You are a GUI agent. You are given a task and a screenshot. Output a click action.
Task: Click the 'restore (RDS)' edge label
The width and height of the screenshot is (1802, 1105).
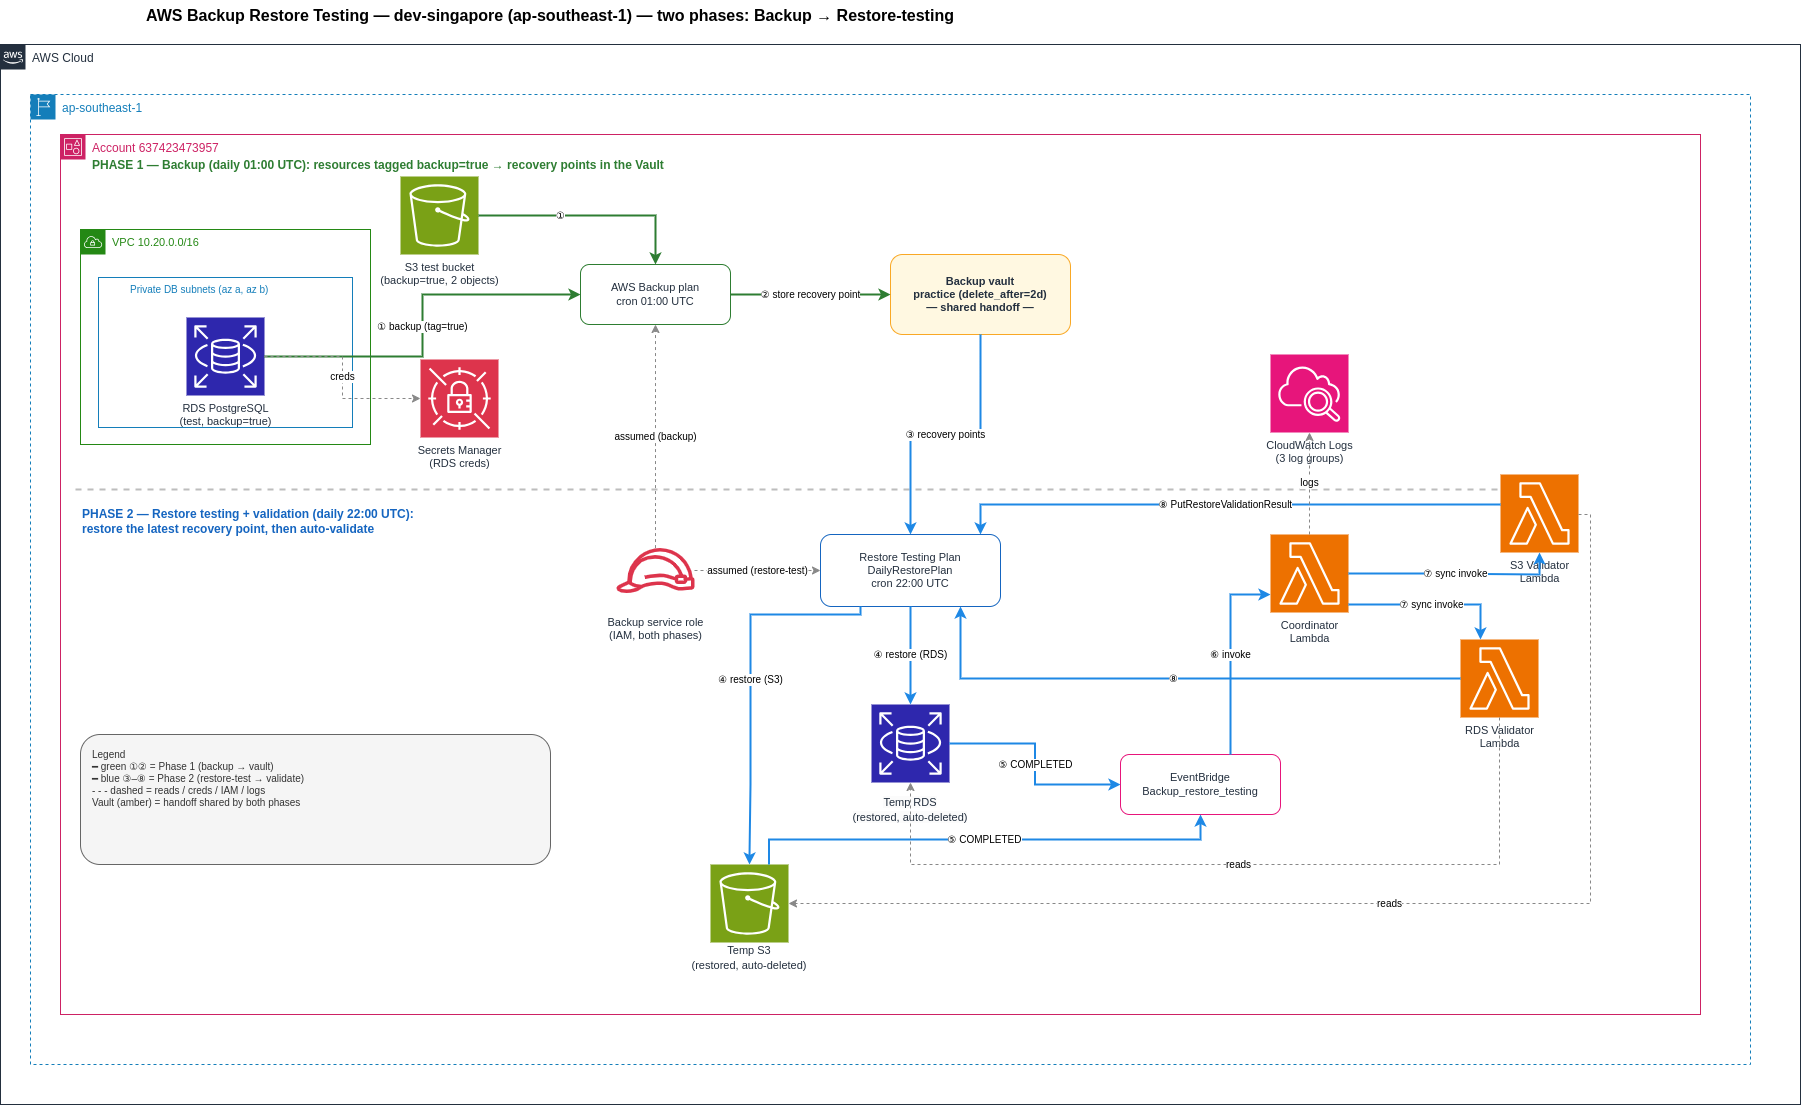(x=910, y=654)
